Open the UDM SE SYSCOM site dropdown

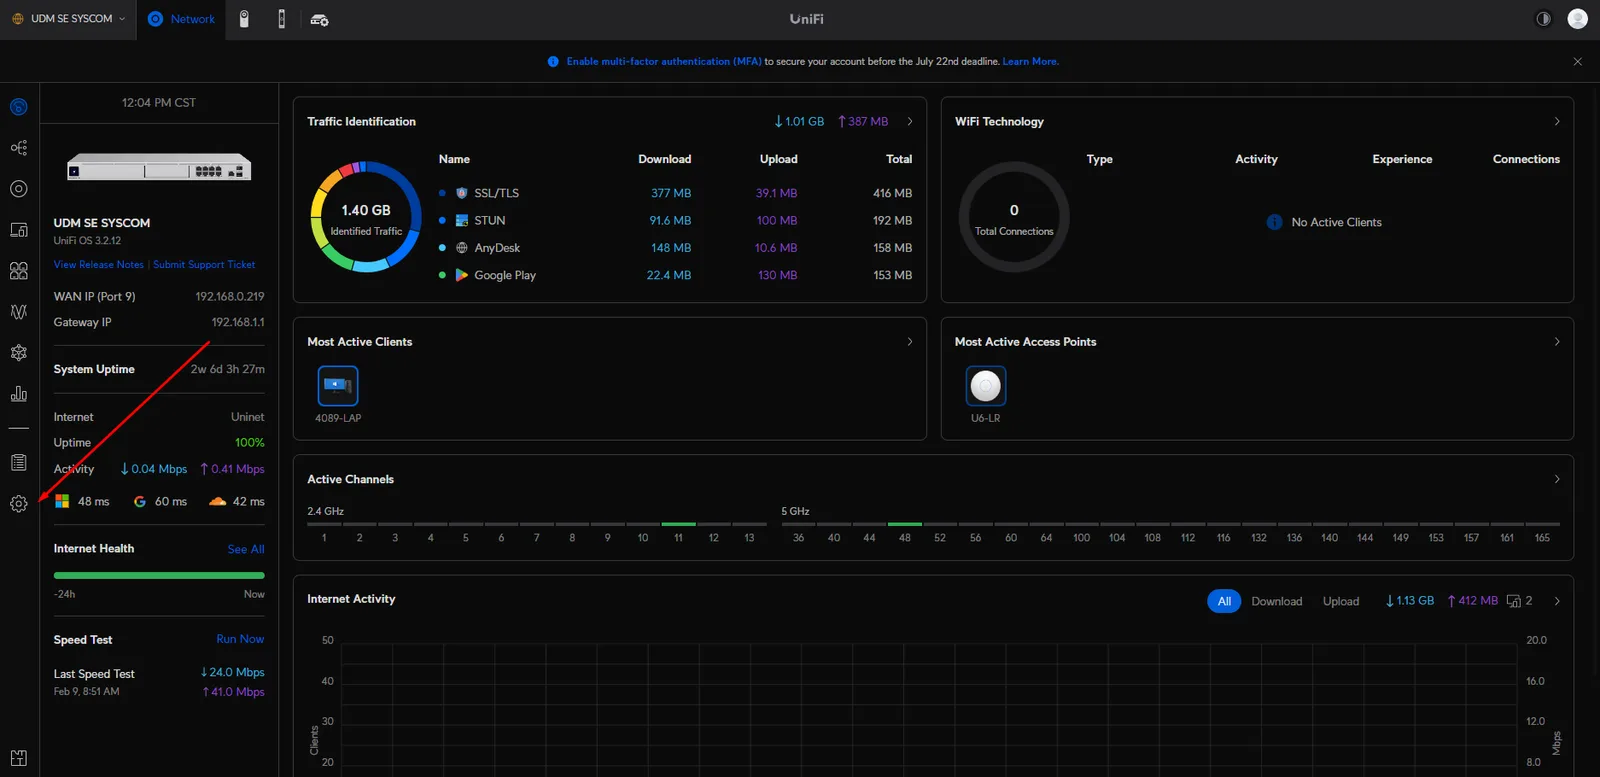(68, 19)
